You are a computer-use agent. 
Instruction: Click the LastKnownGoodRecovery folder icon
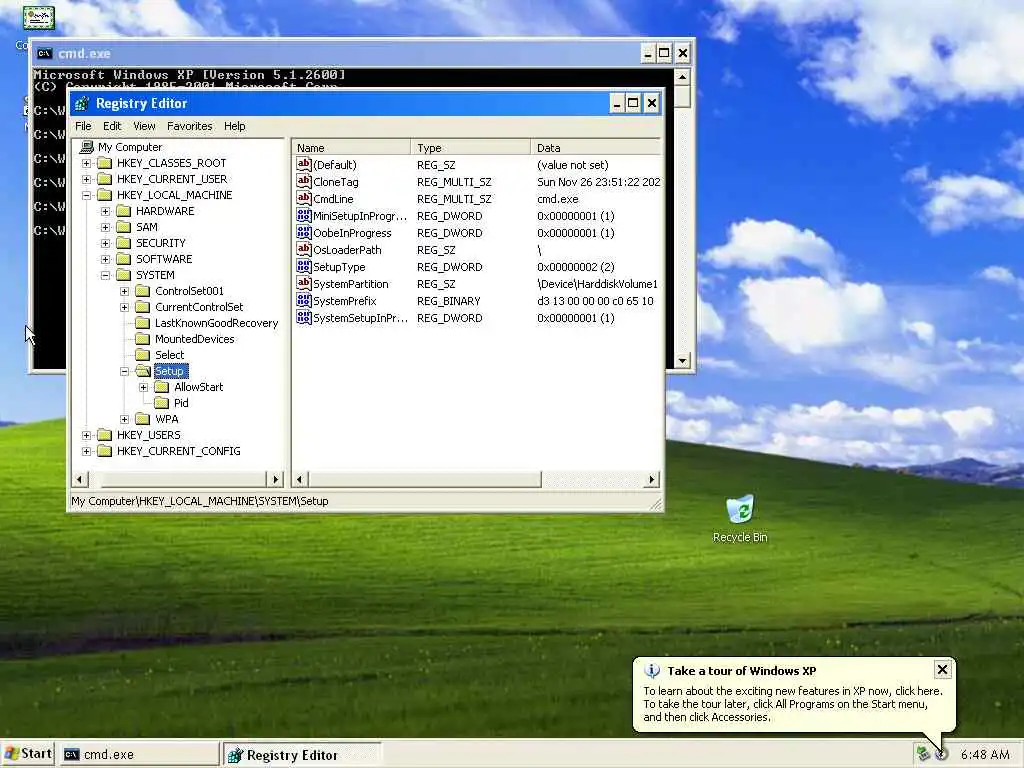coord(142,323)
